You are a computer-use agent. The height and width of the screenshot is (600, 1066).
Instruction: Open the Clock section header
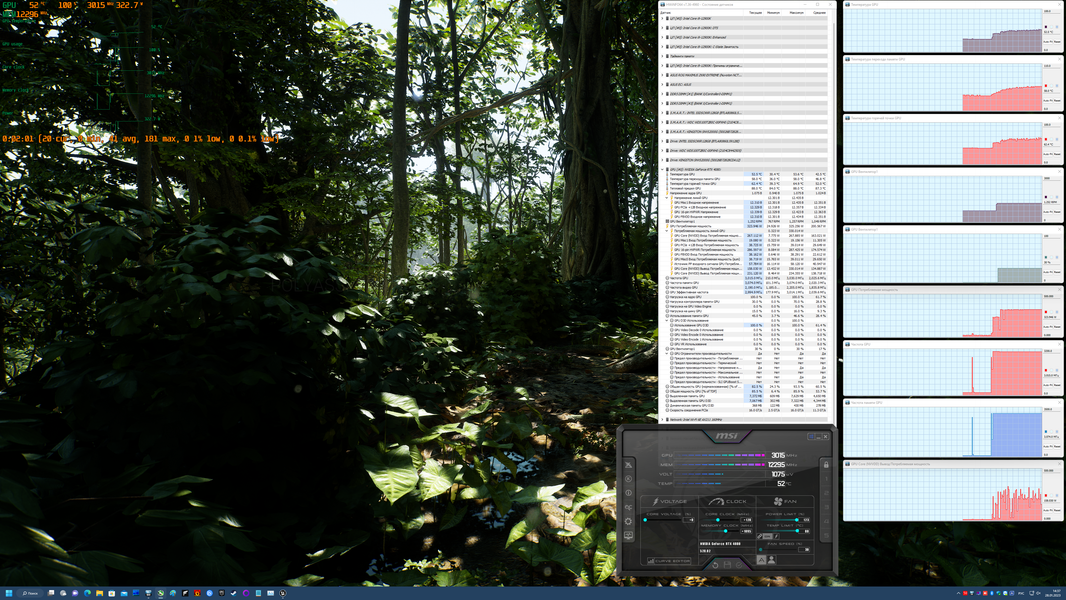tap(727, 501)
